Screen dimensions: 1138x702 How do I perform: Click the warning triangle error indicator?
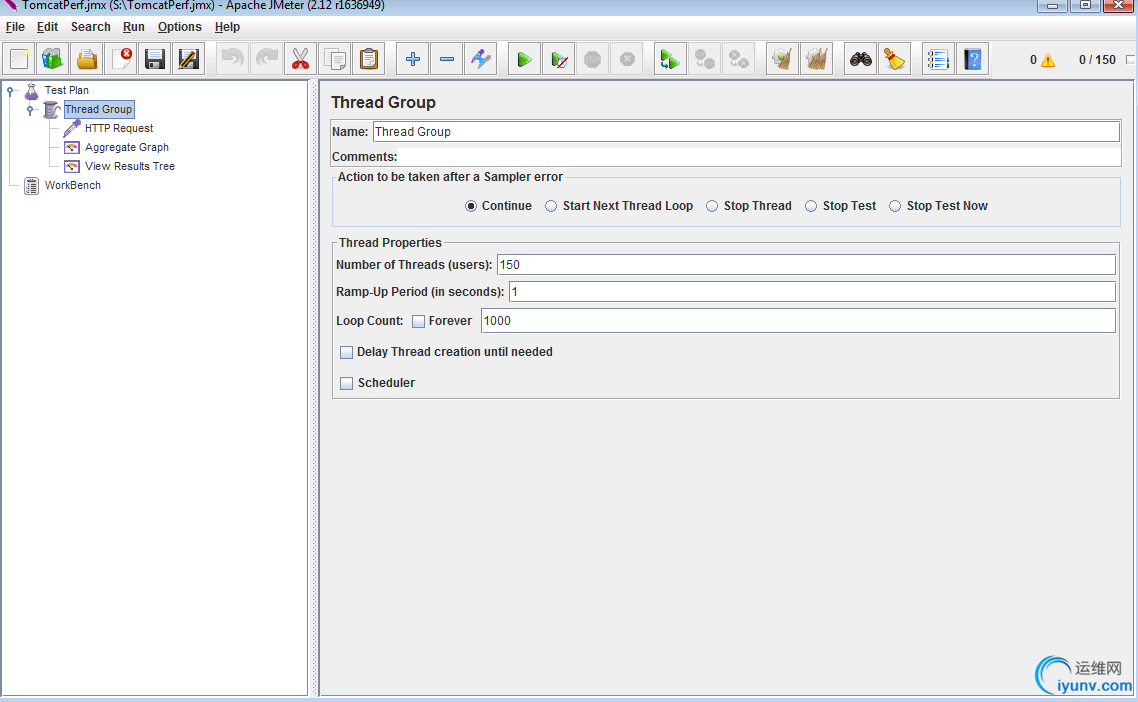[x=1047, y=60]
